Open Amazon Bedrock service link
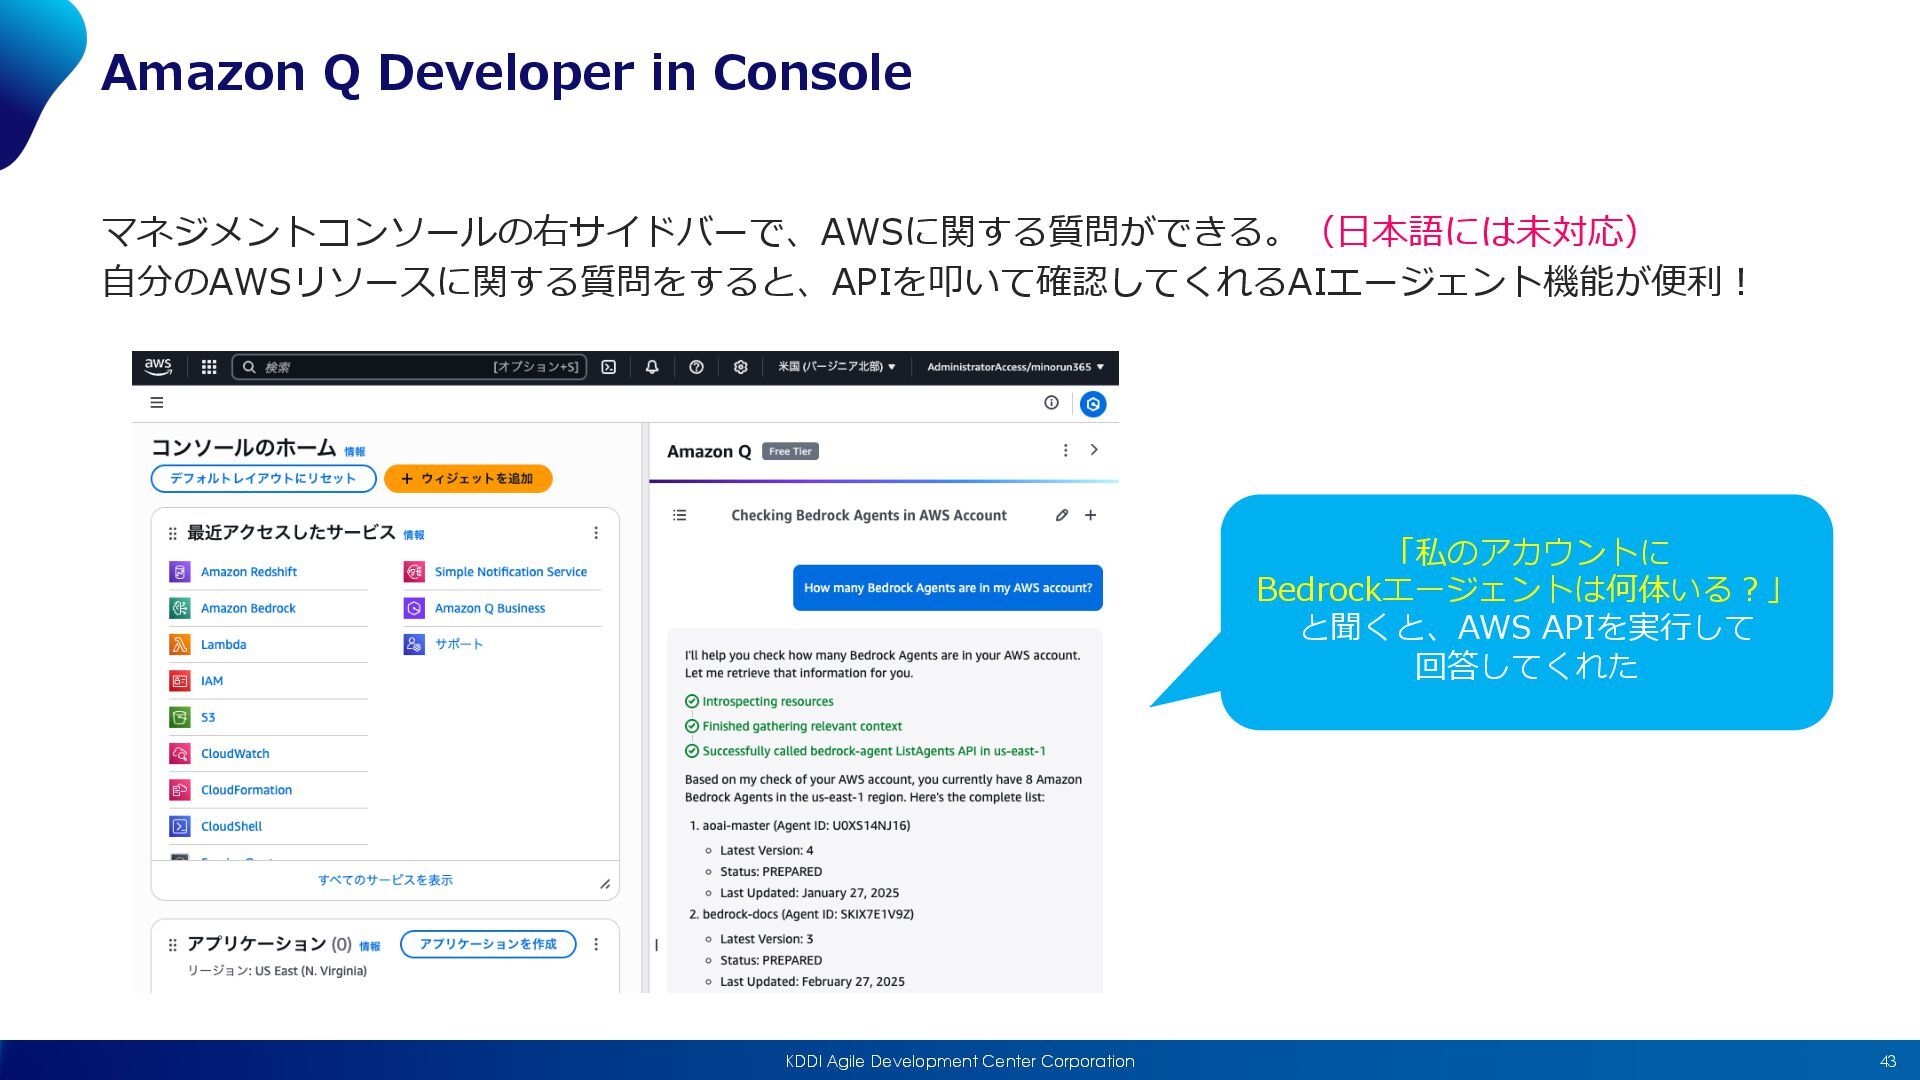The image size is (1920, 1080). [248, 608]
